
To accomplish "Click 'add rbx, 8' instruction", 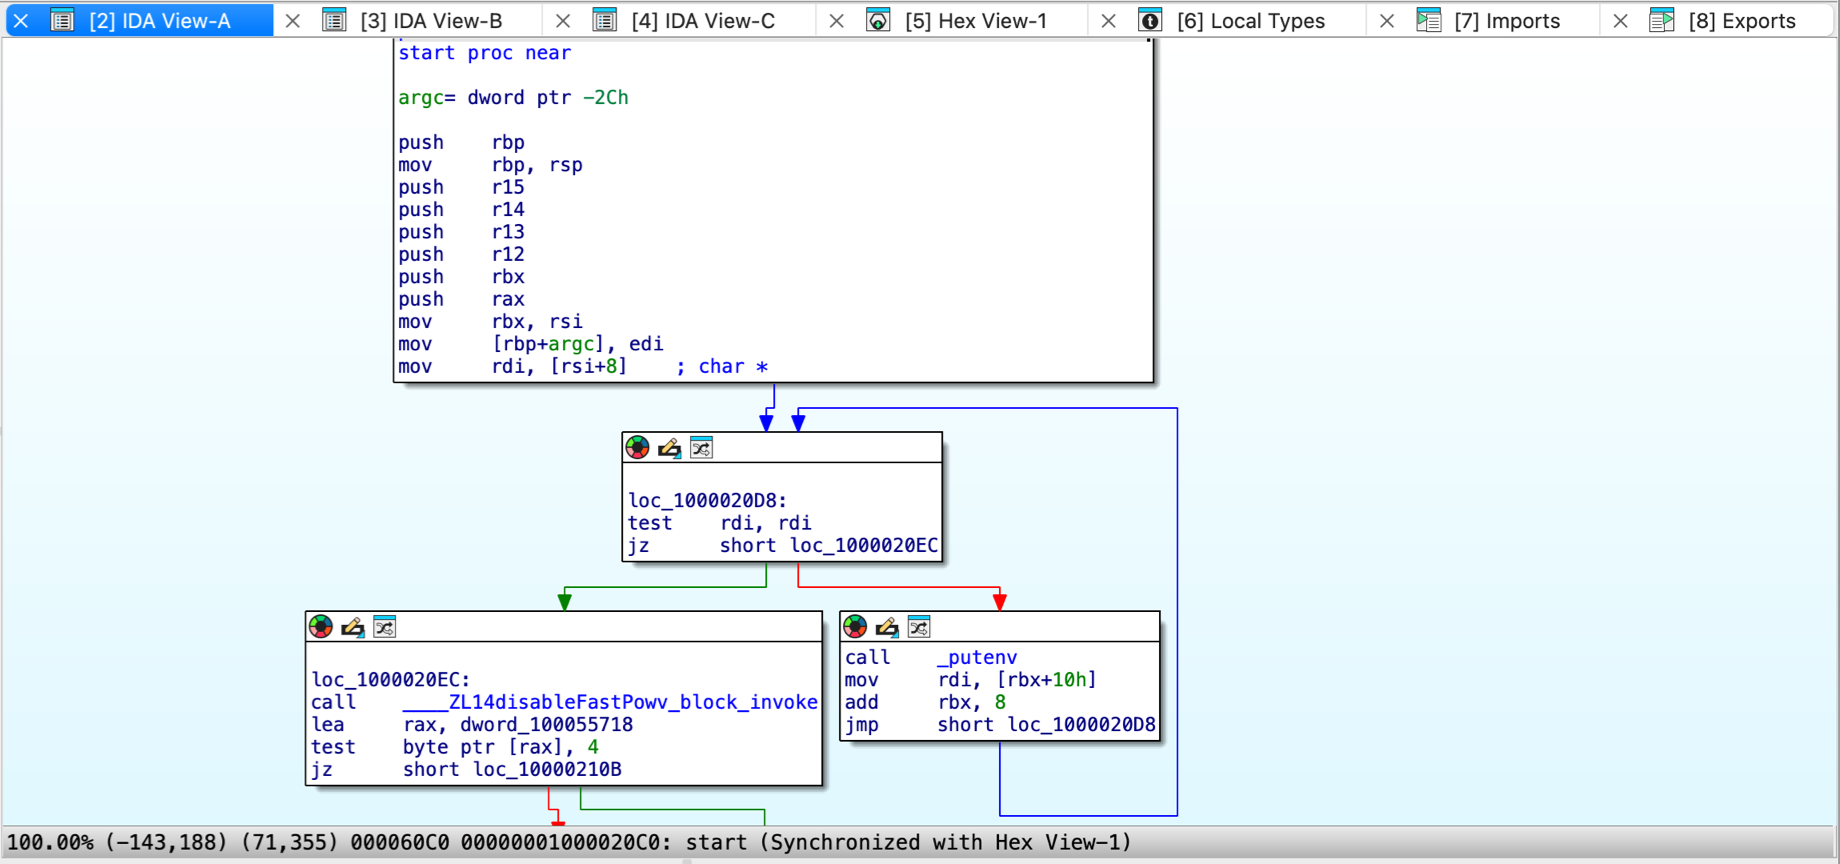I will tap(925, 702).
